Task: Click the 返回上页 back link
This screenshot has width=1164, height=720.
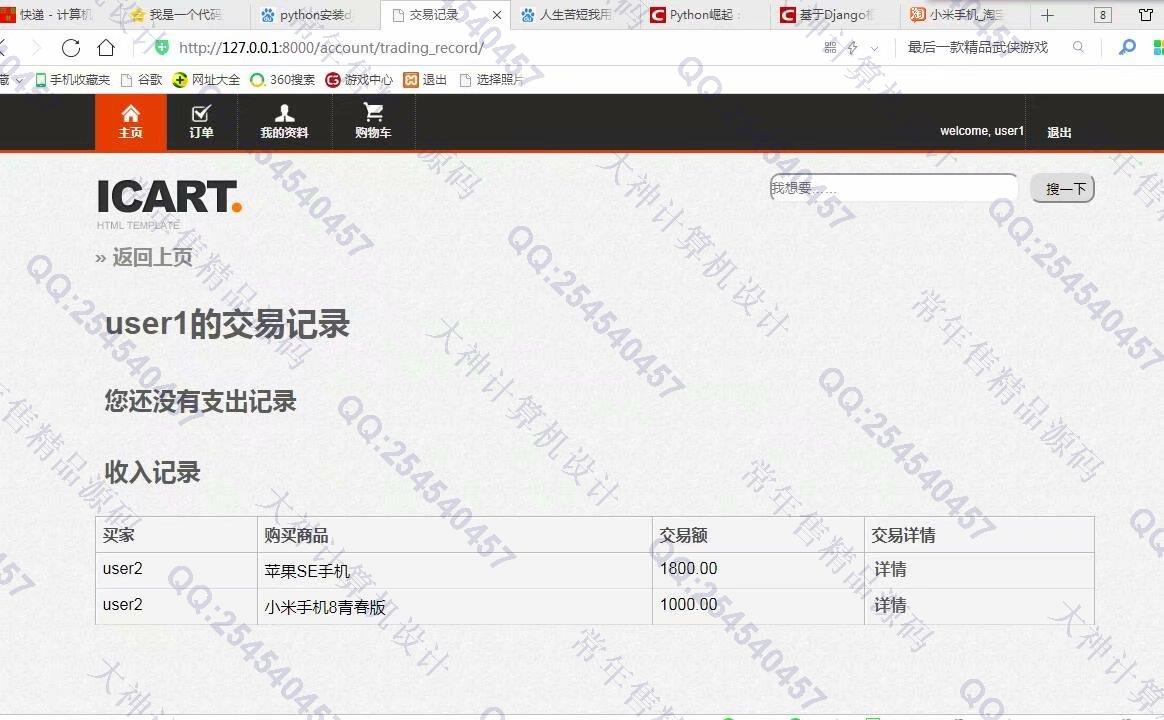Action: [152, 258]
